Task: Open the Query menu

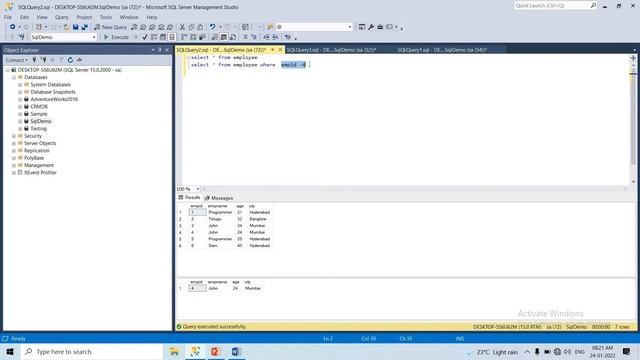Action: click(62, 17)
